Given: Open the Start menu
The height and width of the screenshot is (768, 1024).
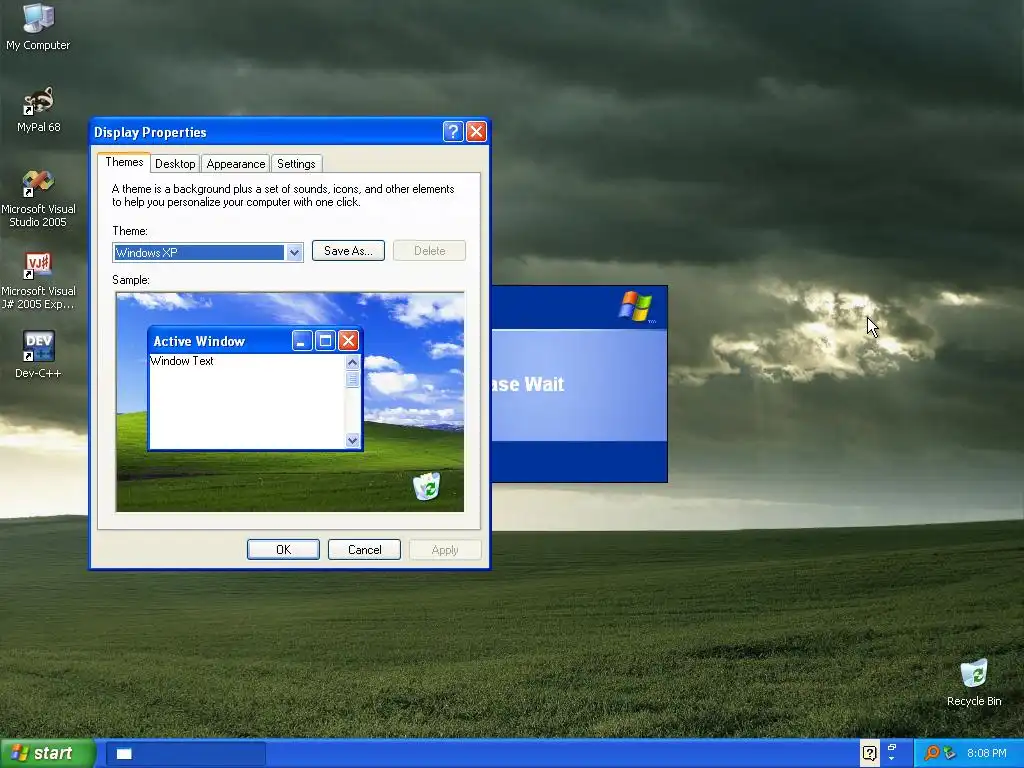Looking at the screenshot, I should pos(47,753).
